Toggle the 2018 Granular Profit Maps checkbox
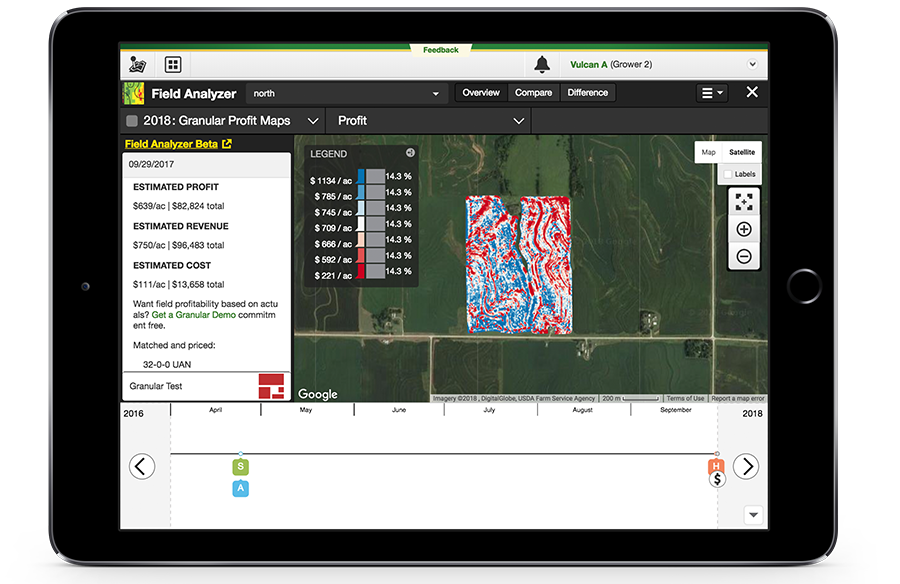The height and width of the screenshot is (584, 900). (x=132, y=121)
